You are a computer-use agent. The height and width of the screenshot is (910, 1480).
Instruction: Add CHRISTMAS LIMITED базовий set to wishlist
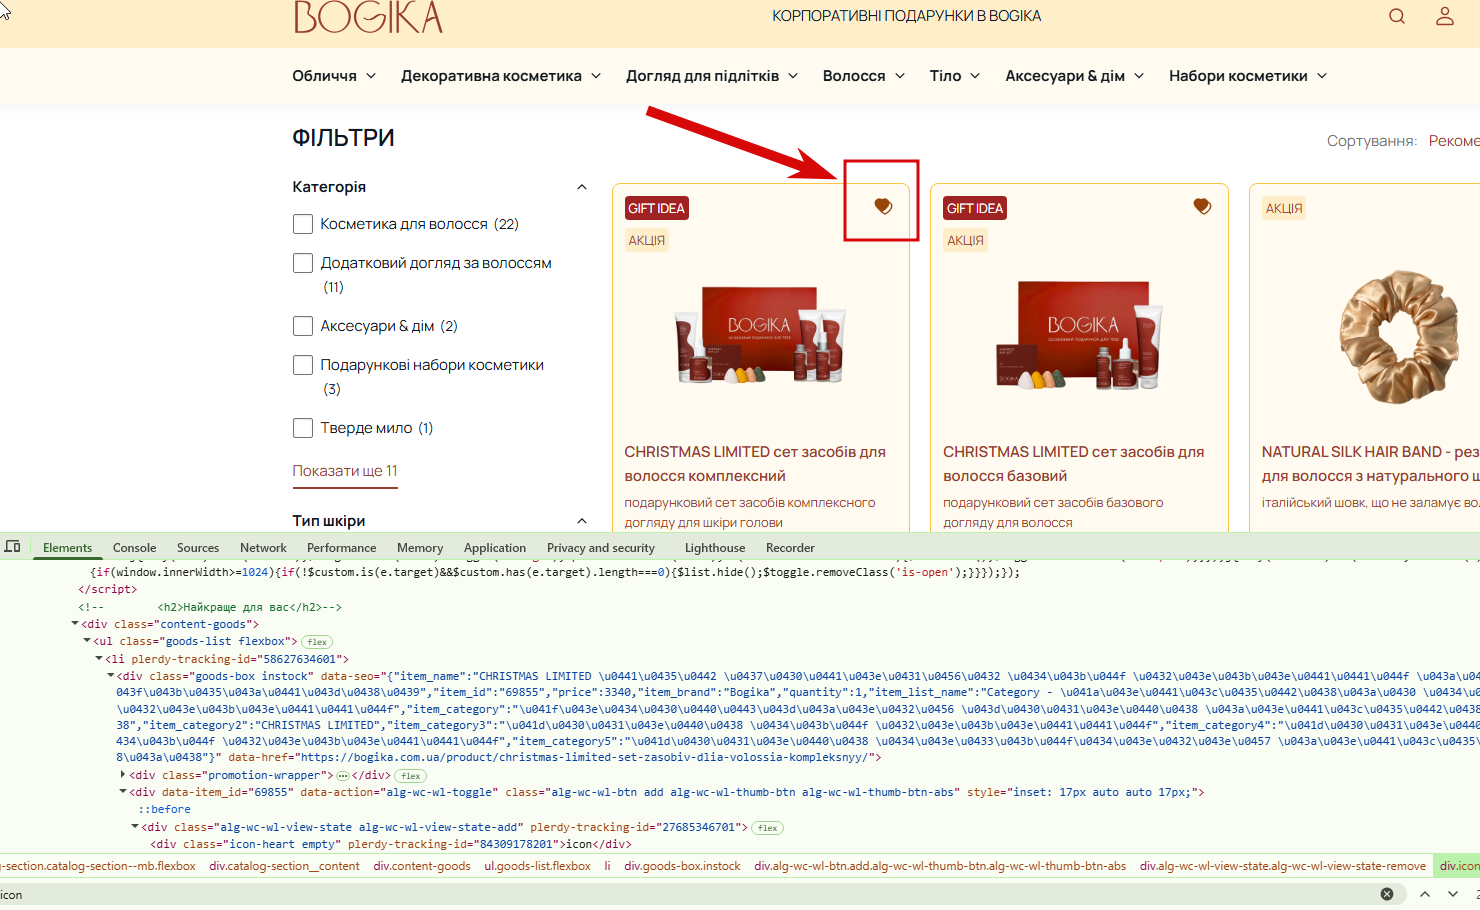[x=1202, y=206]
